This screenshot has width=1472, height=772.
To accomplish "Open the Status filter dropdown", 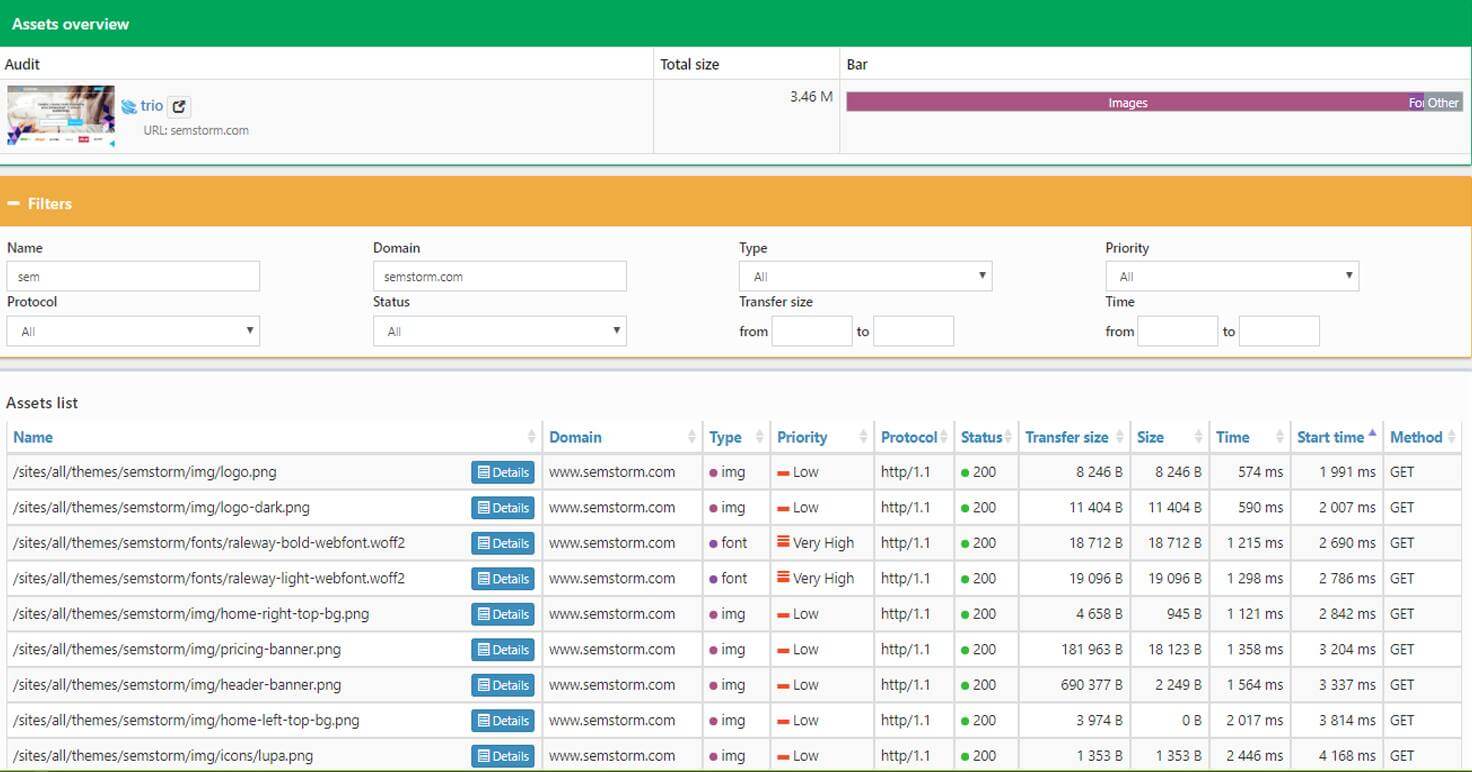I will (500, 331).
